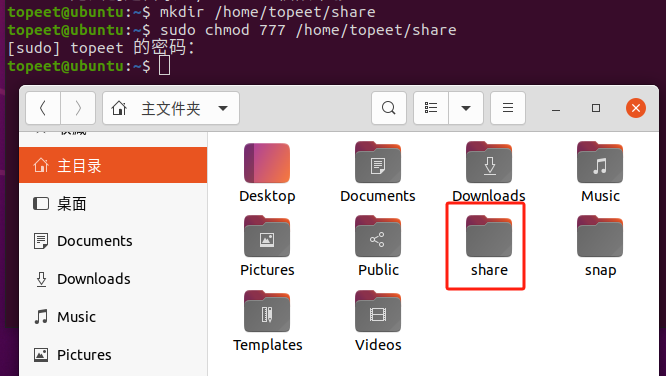Viewport: 666px width, 376px height.
Task: Select the share folder icon
Action: click(x=489, y=237)
